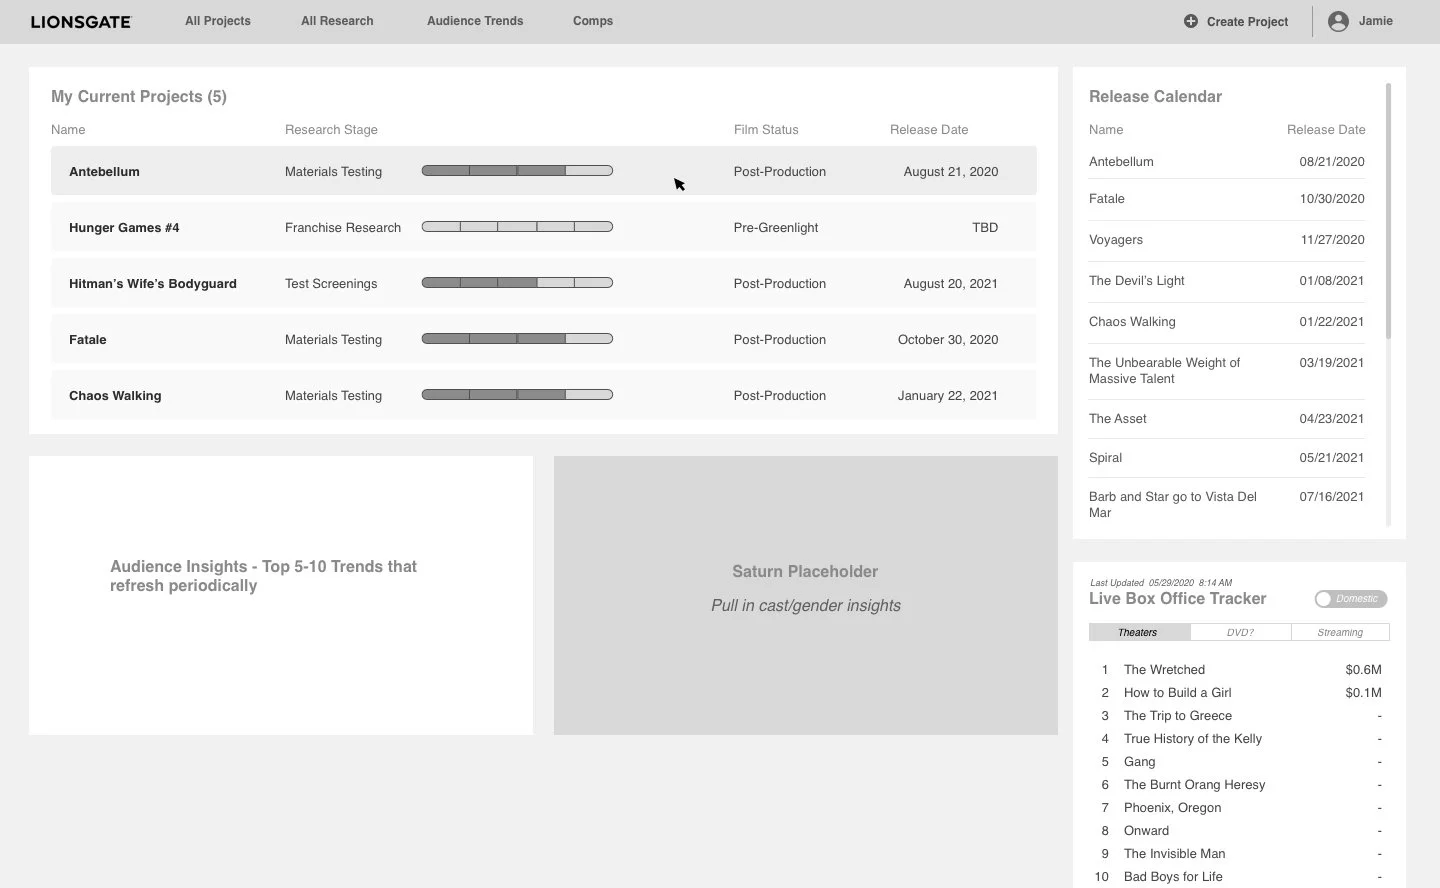
Task: Open the Jamie account name
Action: (1376, 21)
